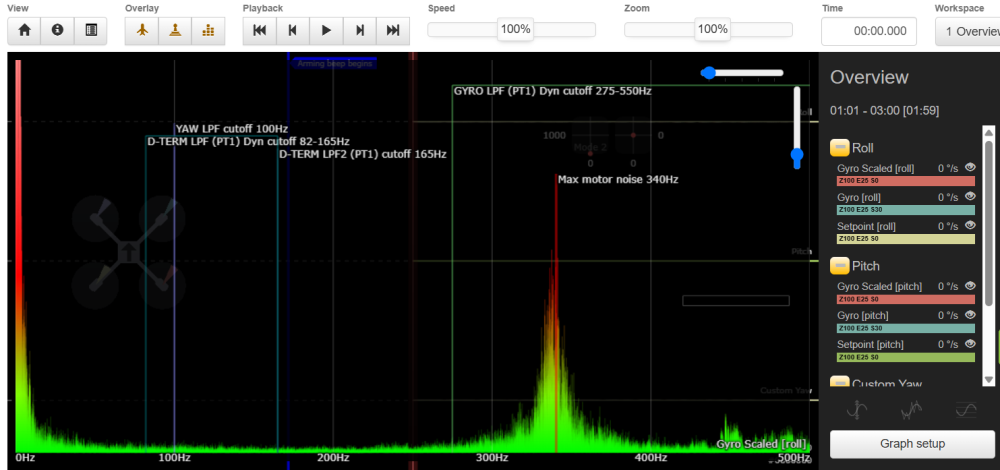Jump to end of the log

click(x=393, y=30)
